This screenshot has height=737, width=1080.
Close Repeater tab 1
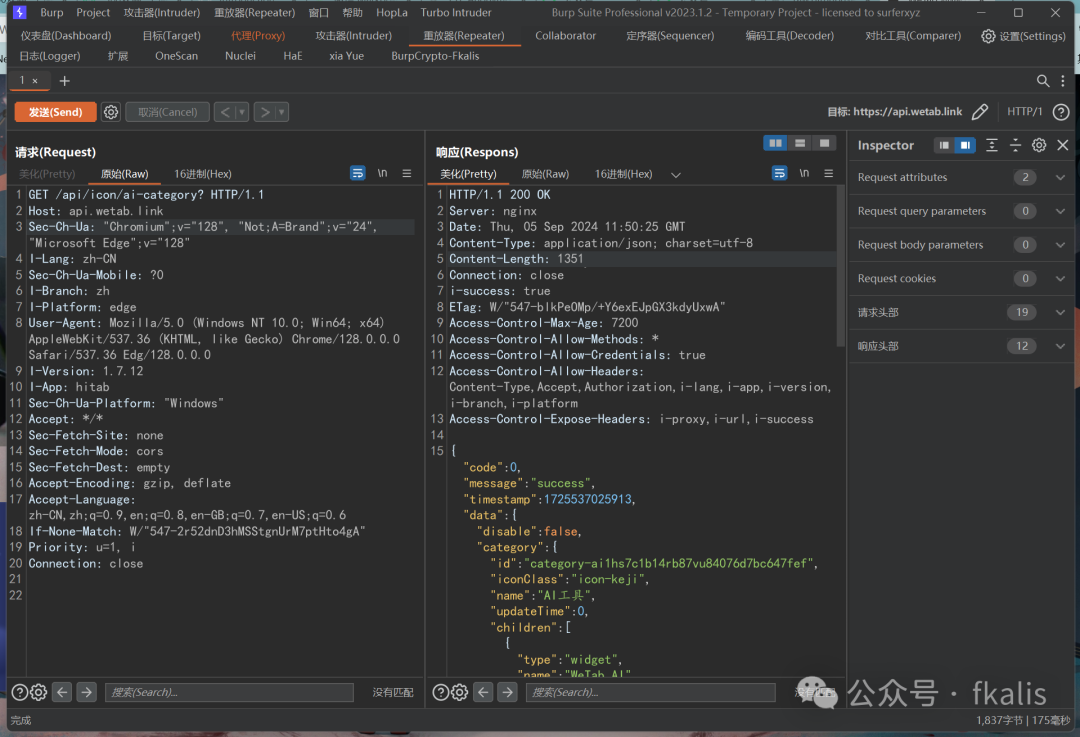pyautogui.click(x=35, y=81)
